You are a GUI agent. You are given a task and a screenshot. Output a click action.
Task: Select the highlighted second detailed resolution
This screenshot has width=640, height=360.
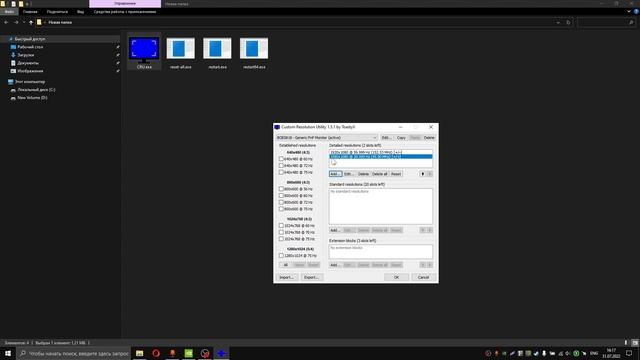pos(380,156)
